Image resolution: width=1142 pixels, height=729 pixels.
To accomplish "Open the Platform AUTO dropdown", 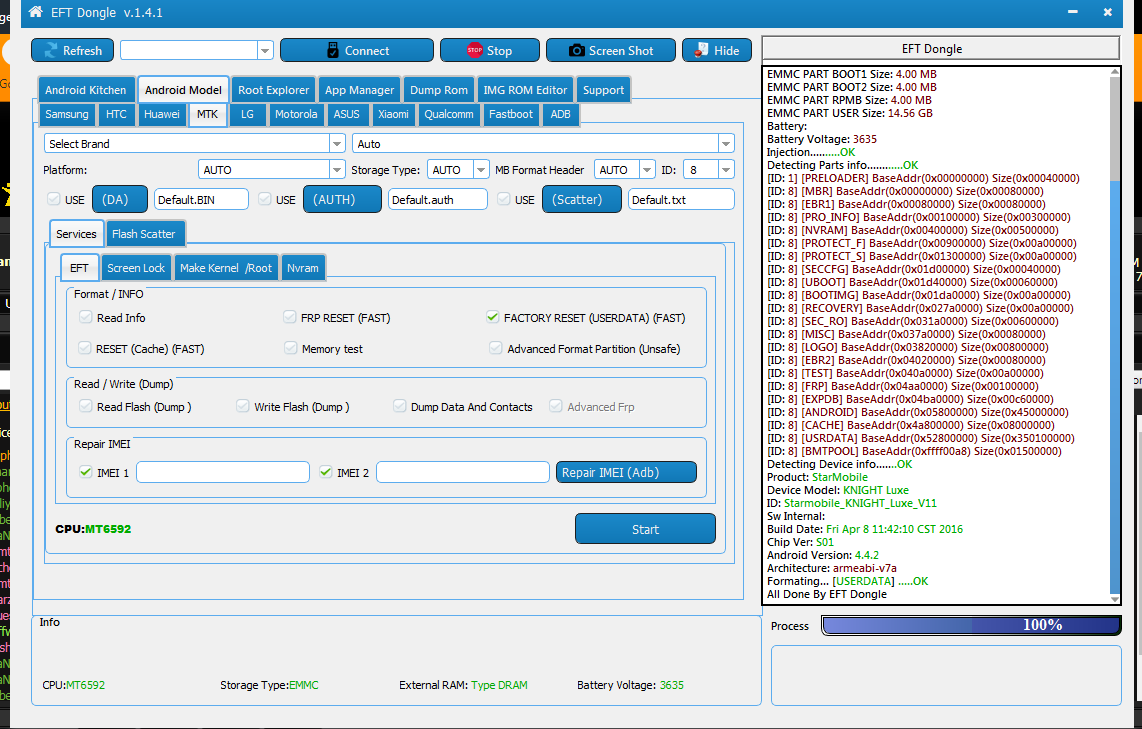I will pyautogui.click(x=336, y=170).
